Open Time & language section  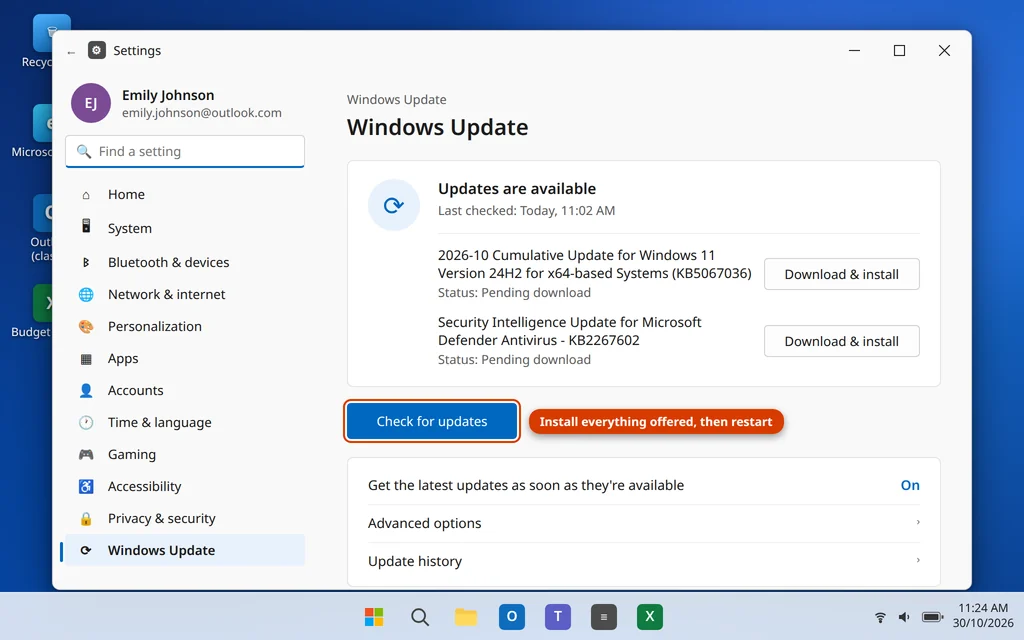(185, 423)
